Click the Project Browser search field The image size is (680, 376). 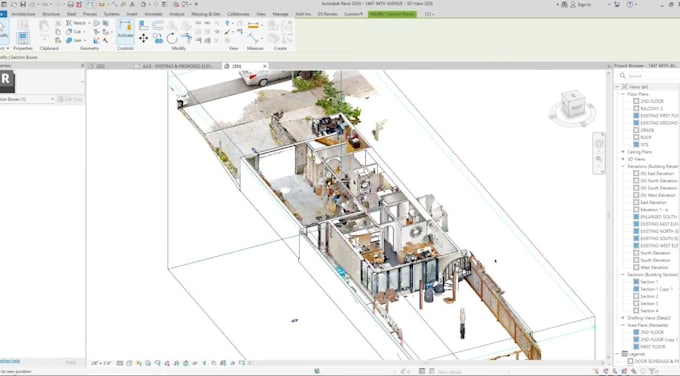point(649,76)
